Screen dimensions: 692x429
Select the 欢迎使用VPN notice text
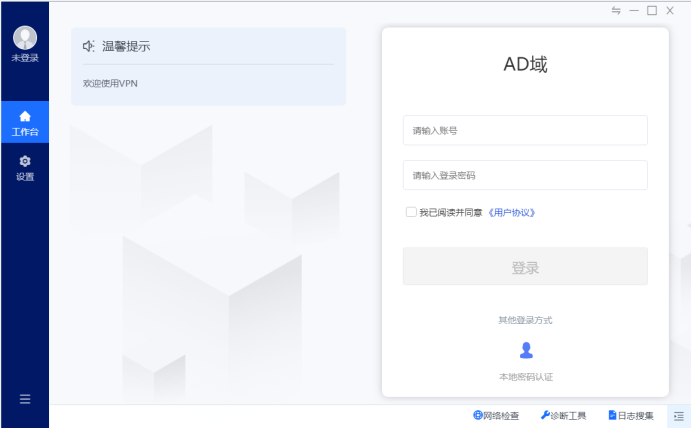(110, 83)
